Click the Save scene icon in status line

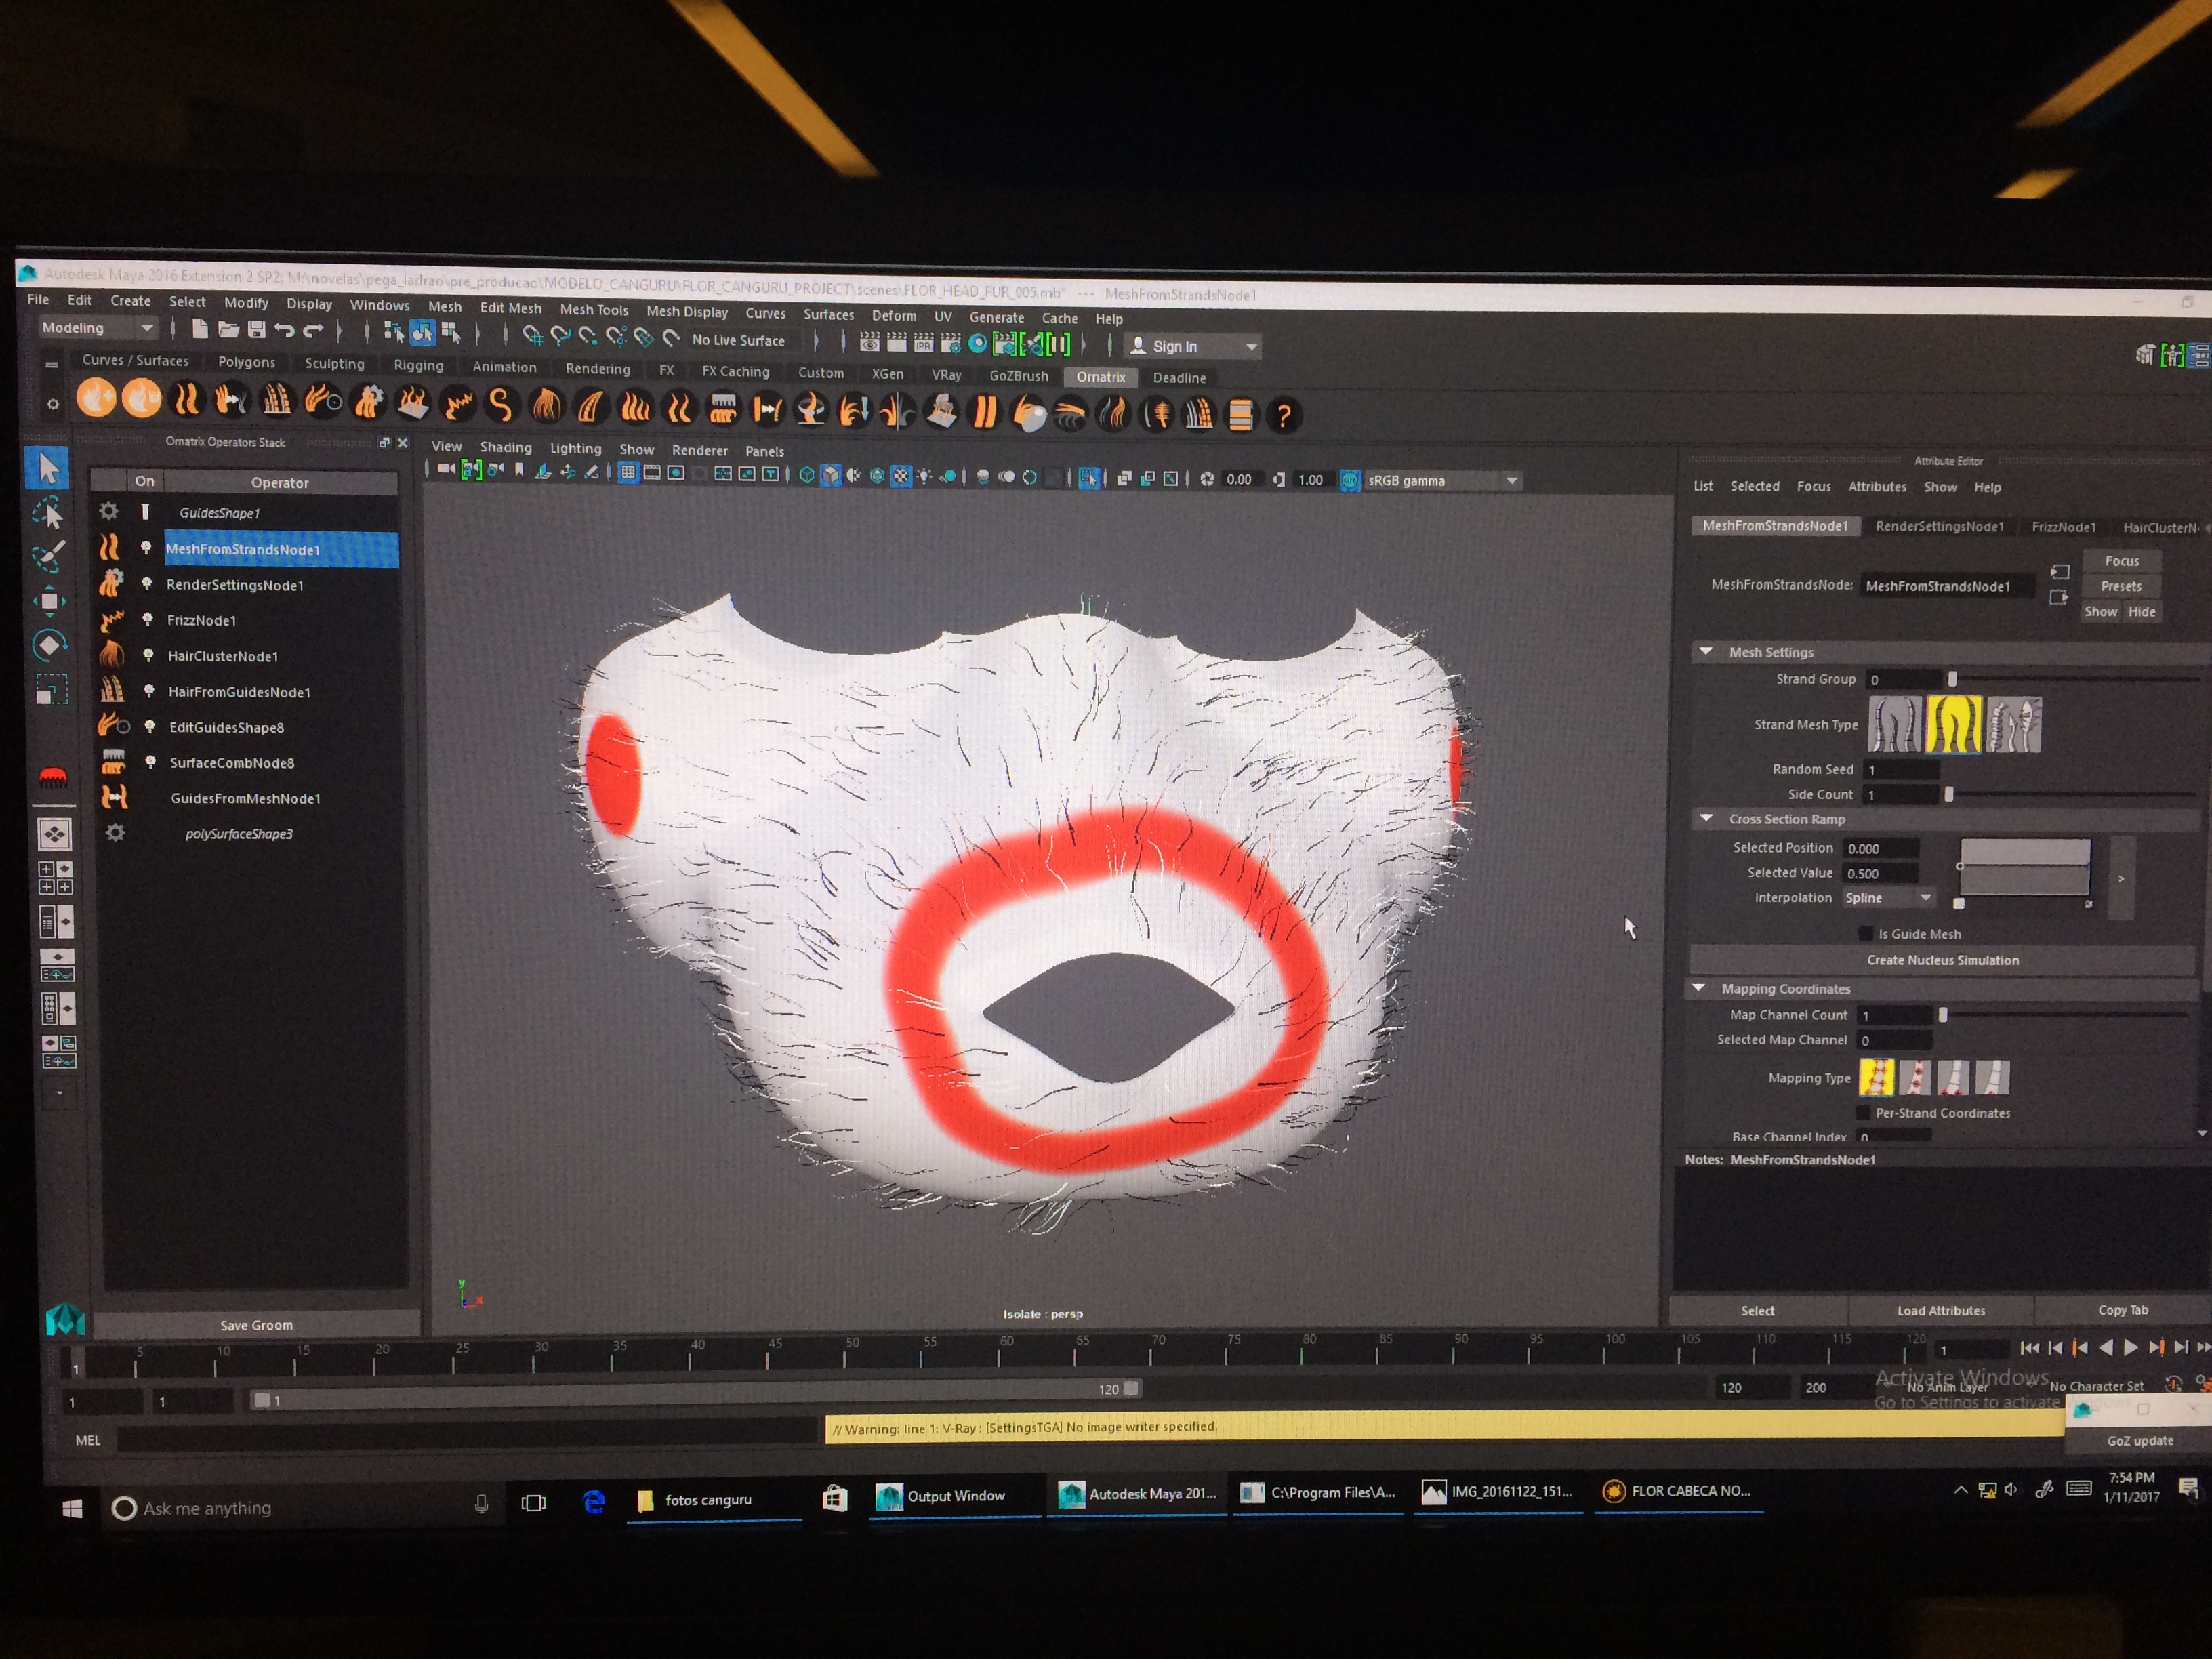[x=257, y=330]
